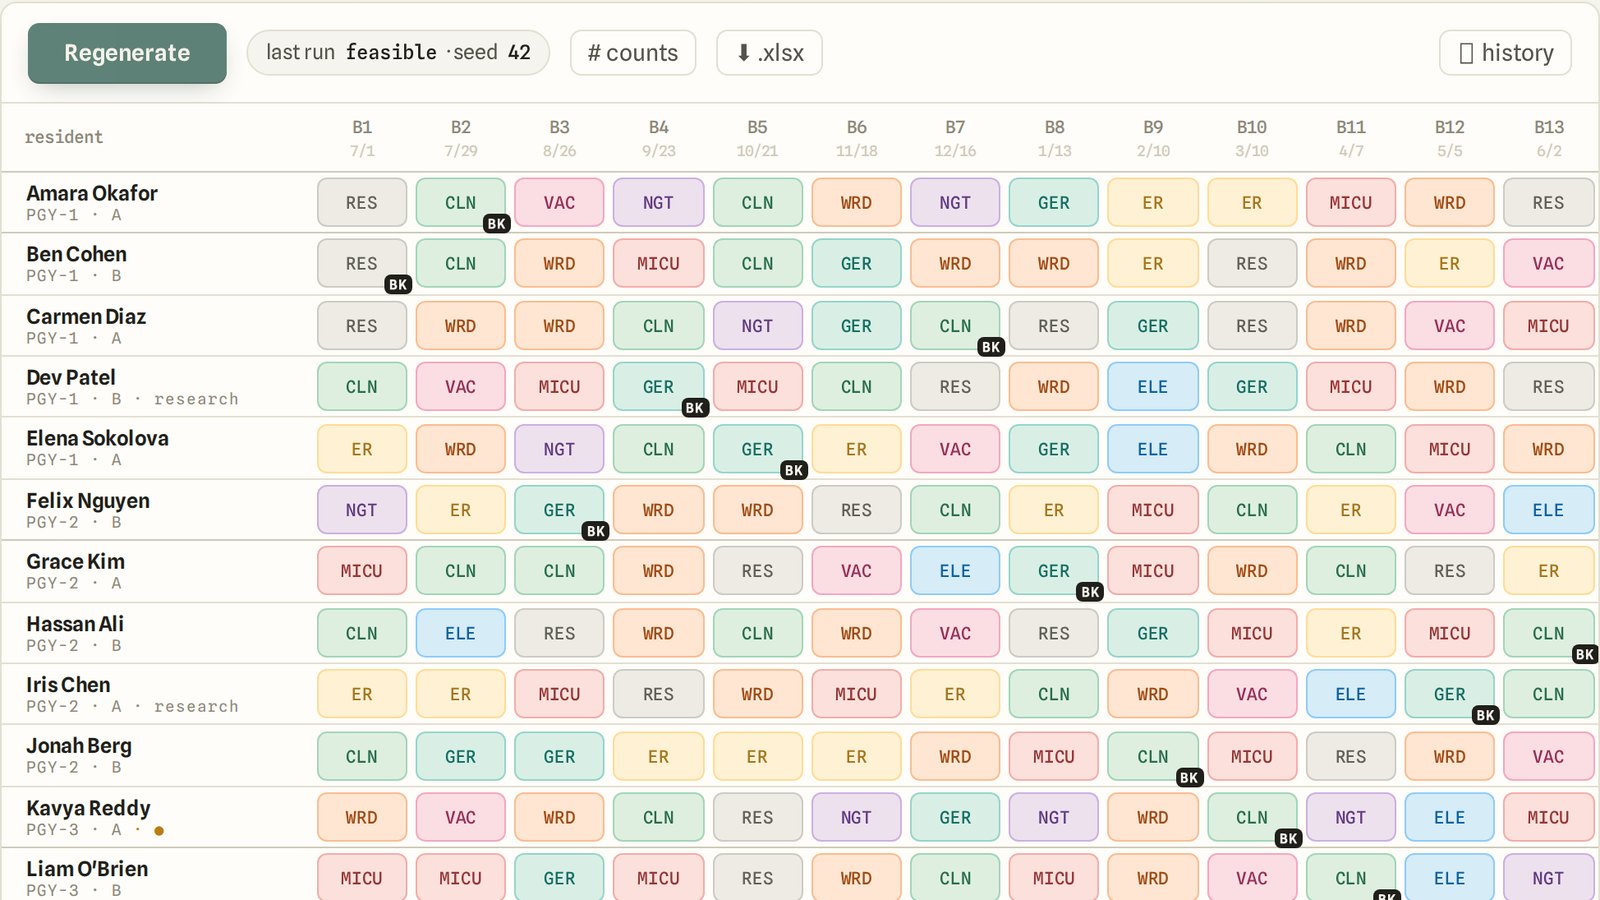This screenshot has height=900, width=1600.
Task: Click the Liam O'Brien resident name
Action: (x=87, y=869)
